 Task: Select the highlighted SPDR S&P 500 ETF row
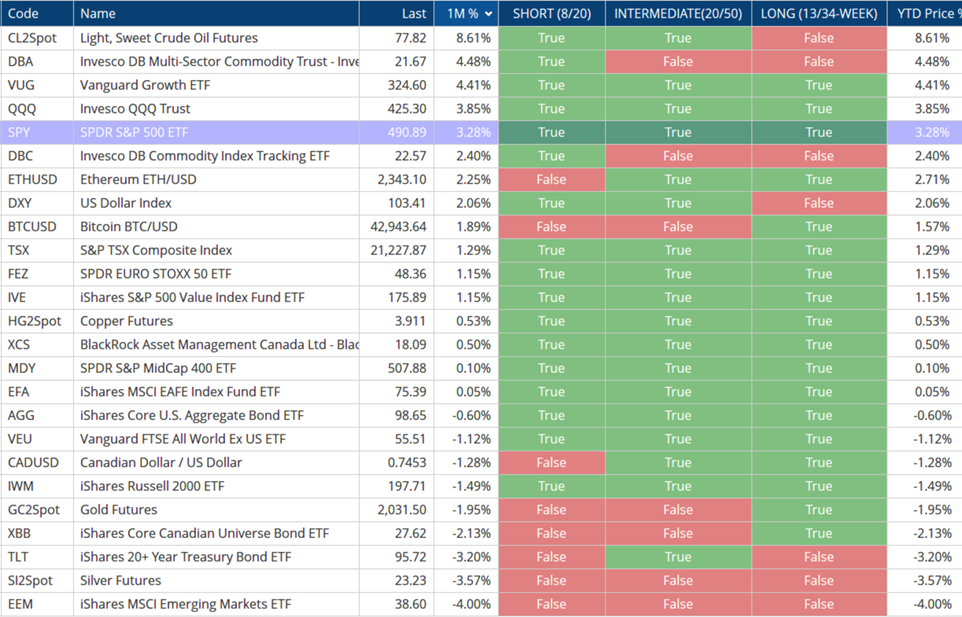[134, 132]
